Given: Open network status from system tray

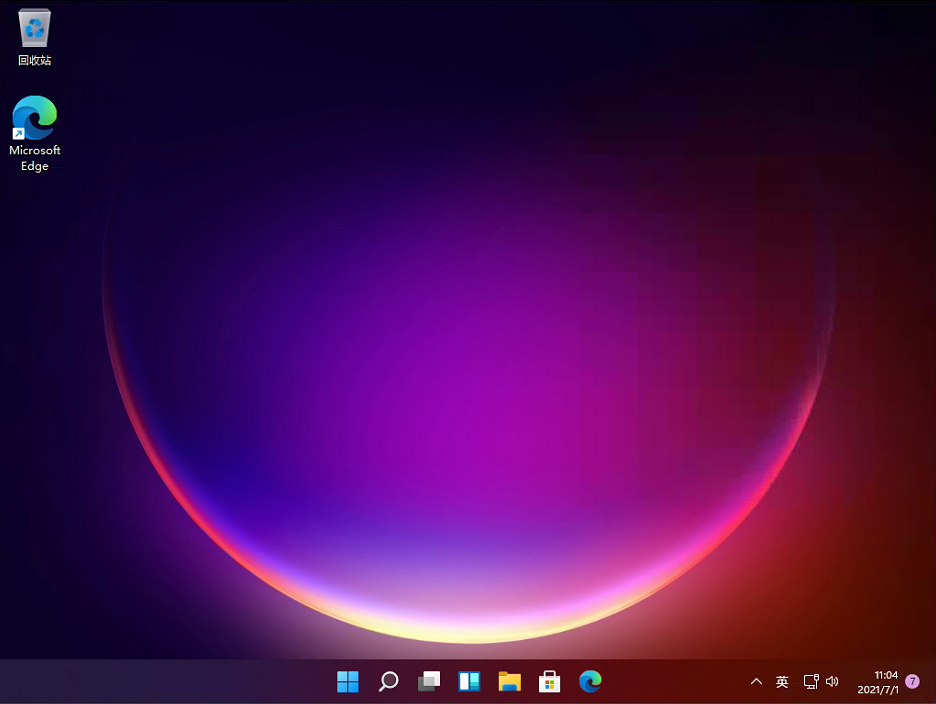Looking at the screenshot, I should click(x=811, y=682).
